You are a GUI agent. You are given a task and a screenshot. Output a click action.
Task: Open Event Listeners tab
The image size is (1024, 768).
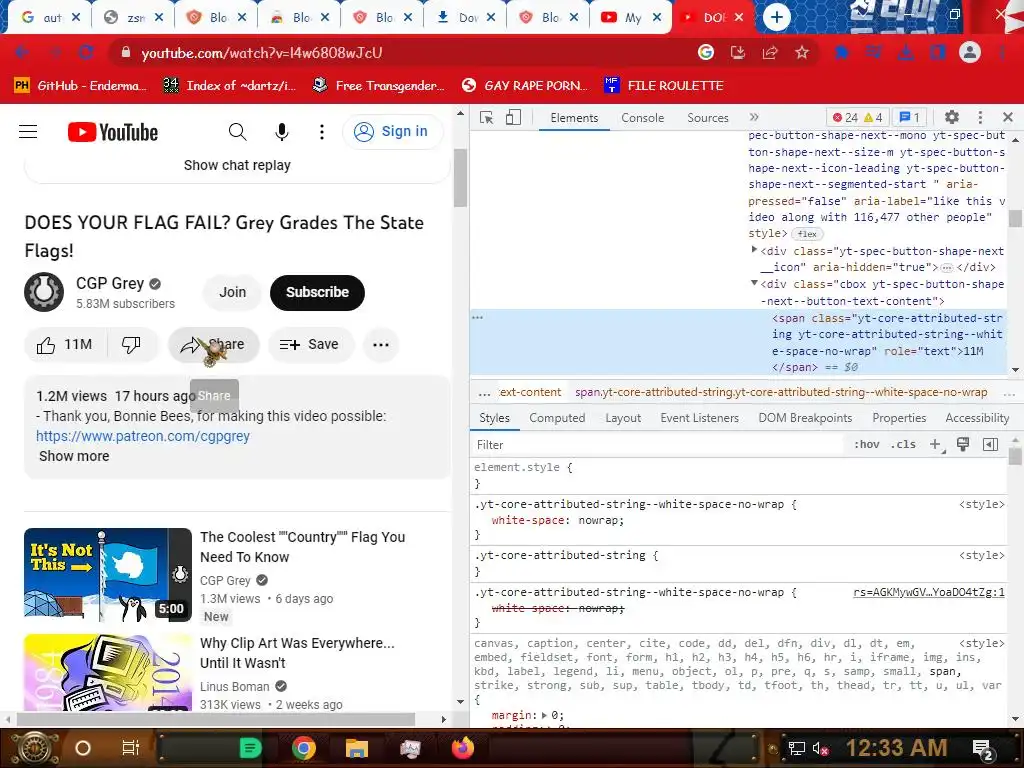coord(699,418)
